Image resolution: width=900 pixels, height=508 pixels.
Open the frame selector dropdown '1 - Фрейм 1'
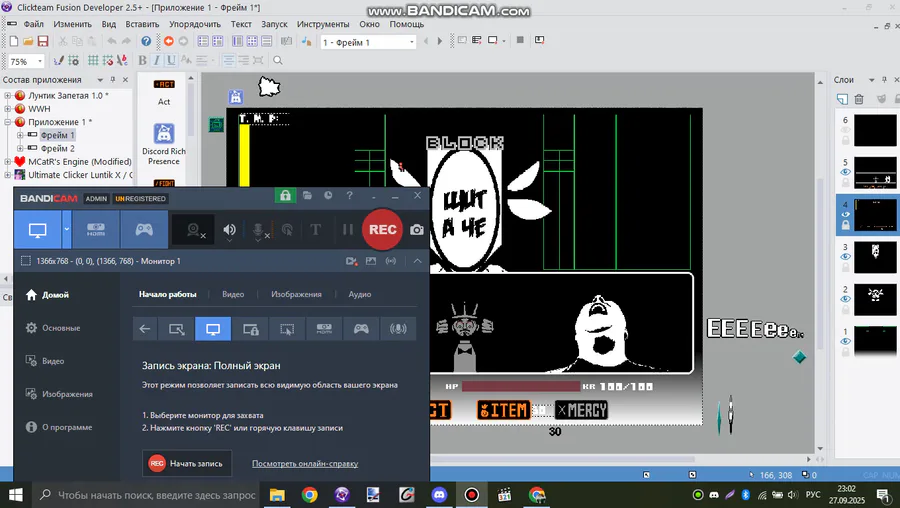tap(368, 42)
